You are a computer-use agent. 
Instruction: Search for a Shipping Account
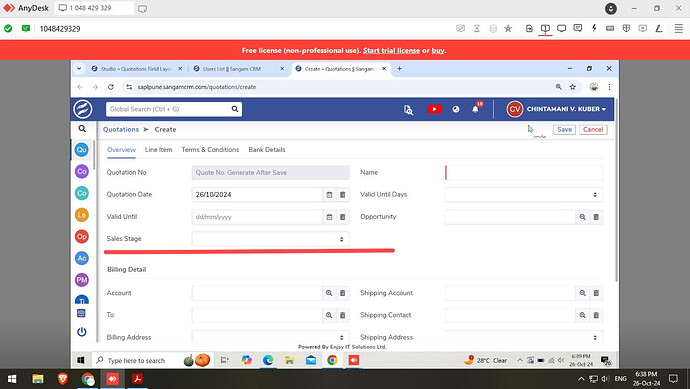pos(583,293)
